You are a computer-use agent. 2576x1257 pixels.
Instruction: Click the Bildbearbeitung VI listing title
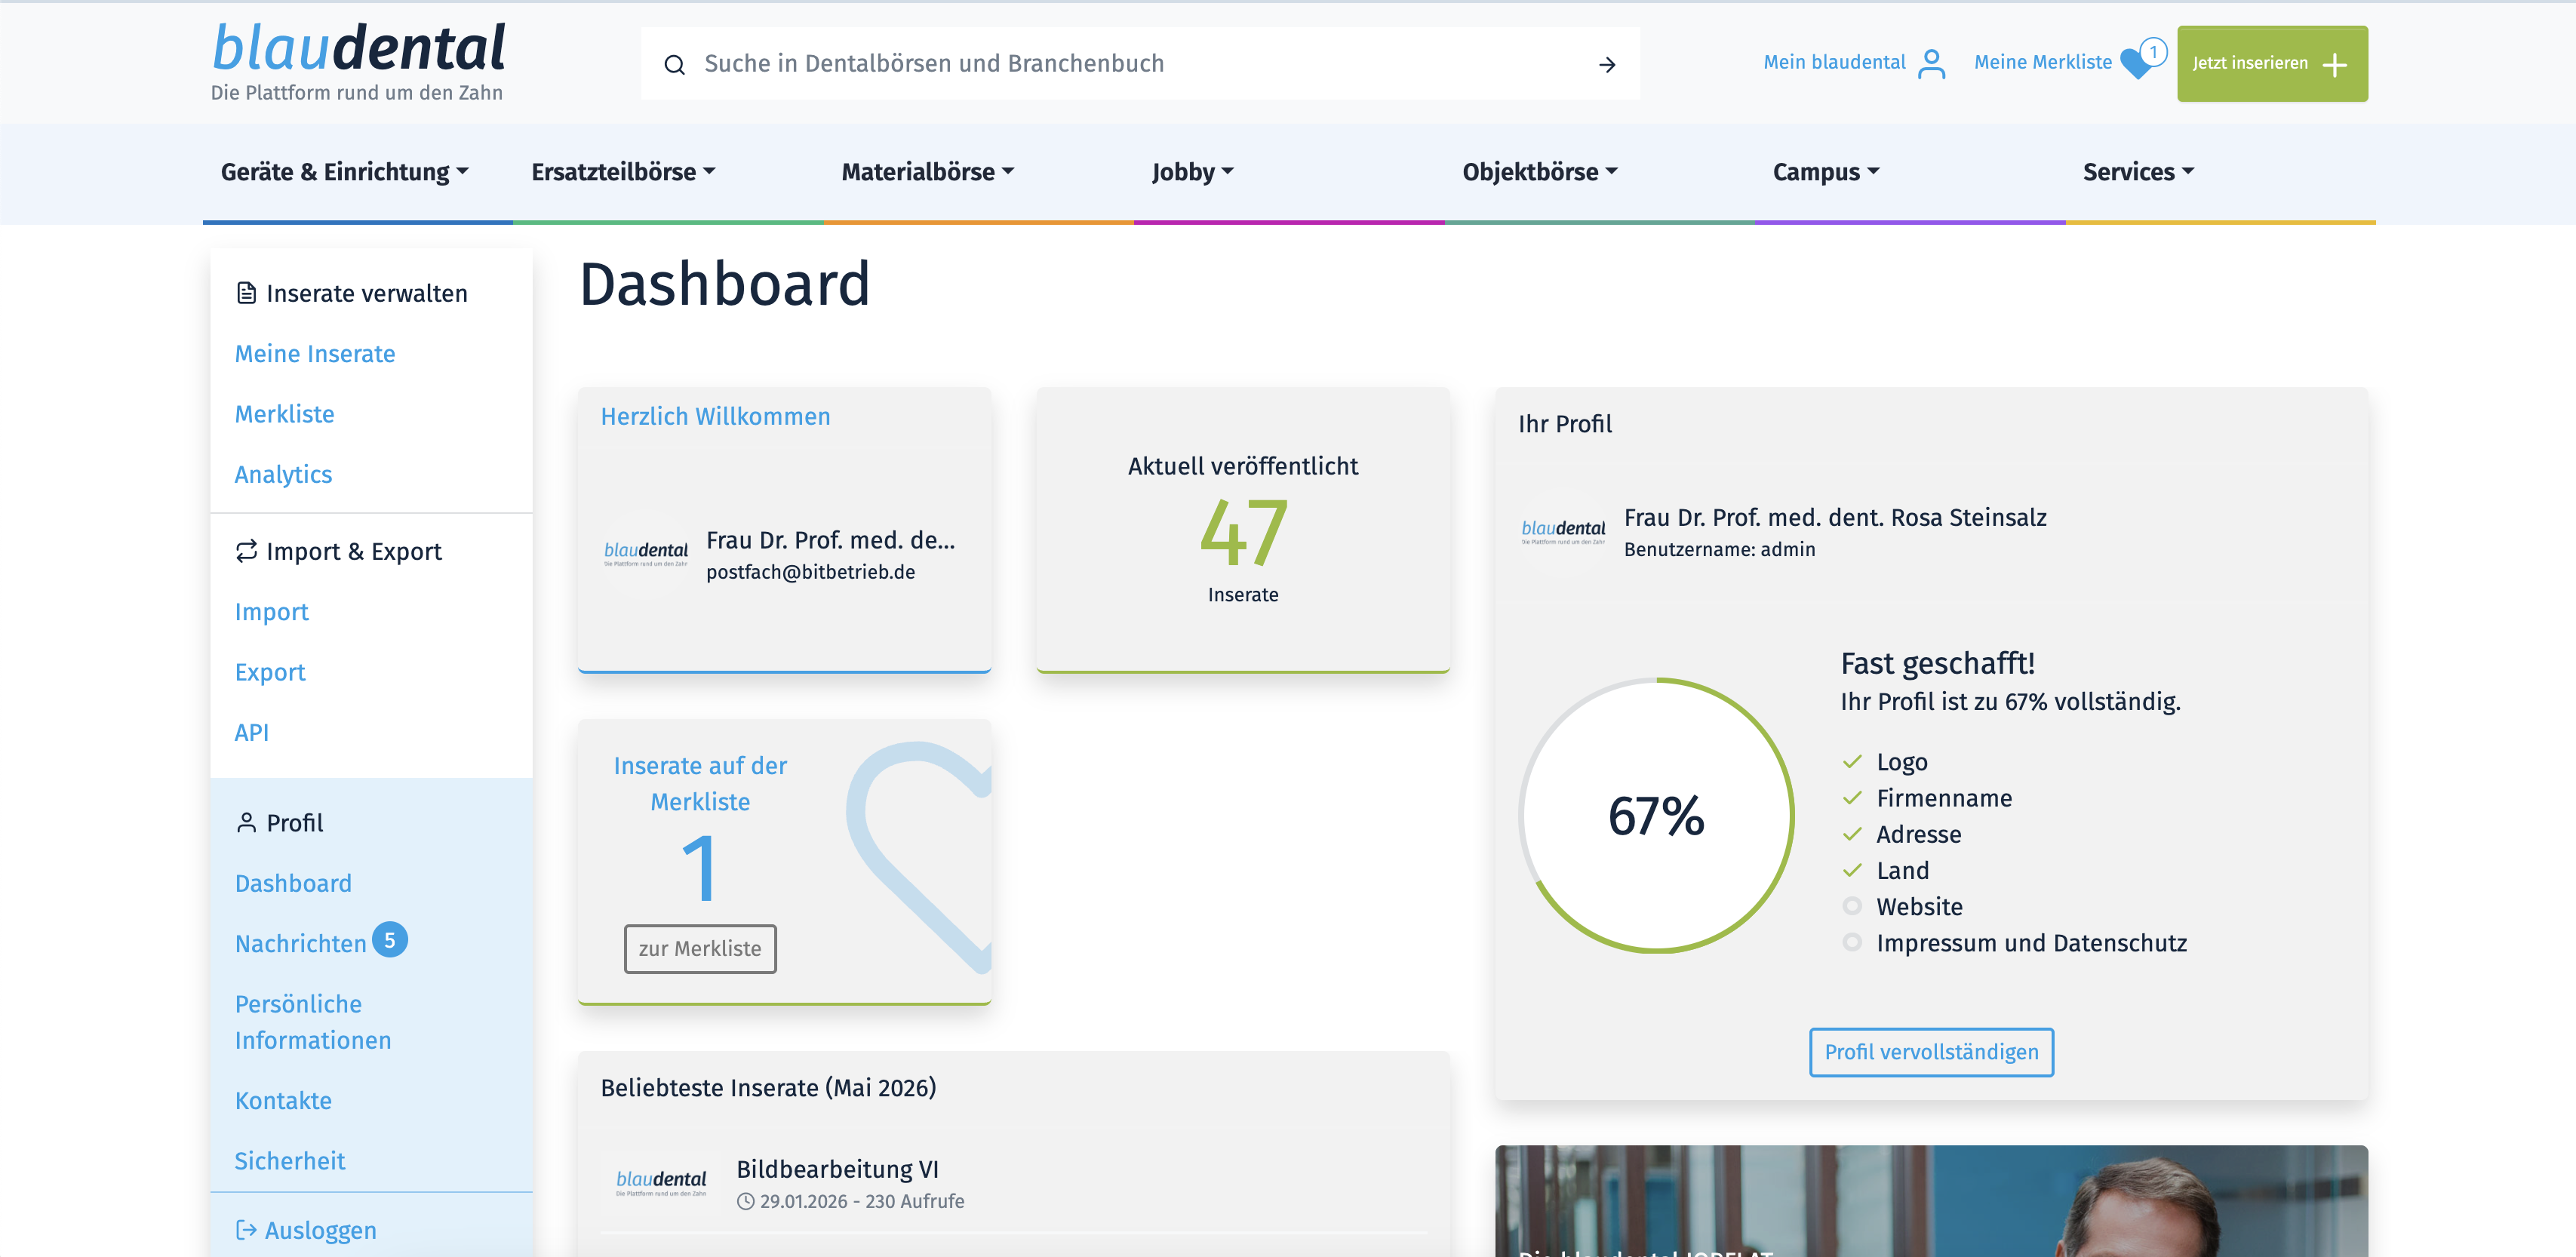837,1169
